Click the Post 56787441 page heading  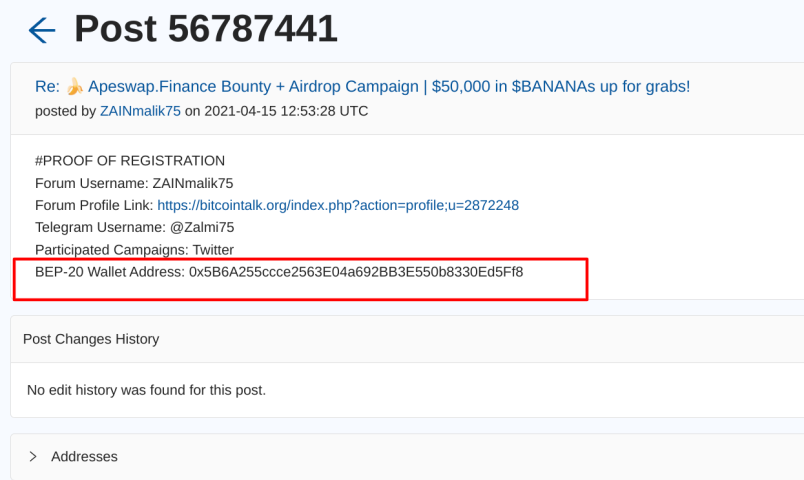click(206, 29)
